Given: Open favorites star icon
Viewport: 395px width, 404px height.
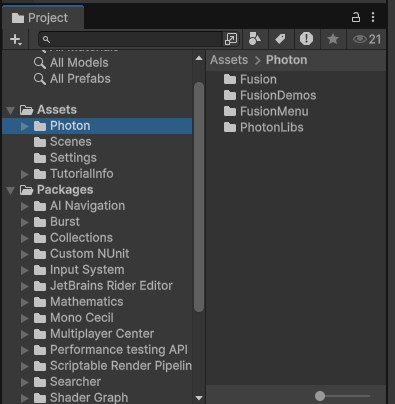Looking at the screenshot, I should [x=333, y=39].
